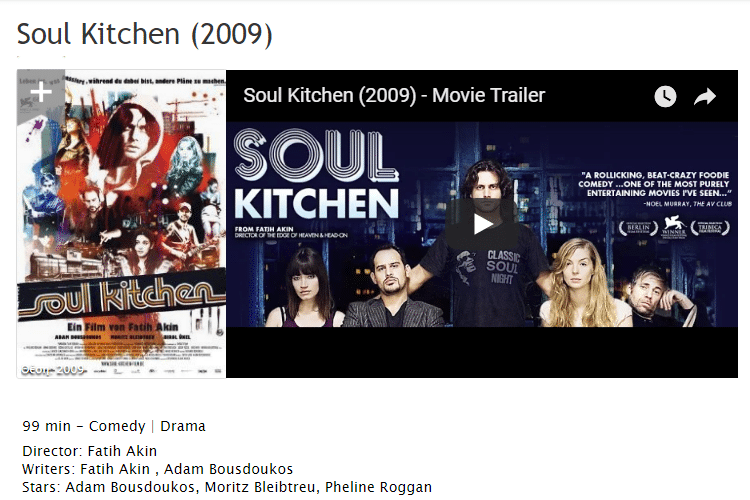Click Fatih Akin in the Writers line
Image resolution: width=750 pixels, height=500 pixels.
pos(115,469)
